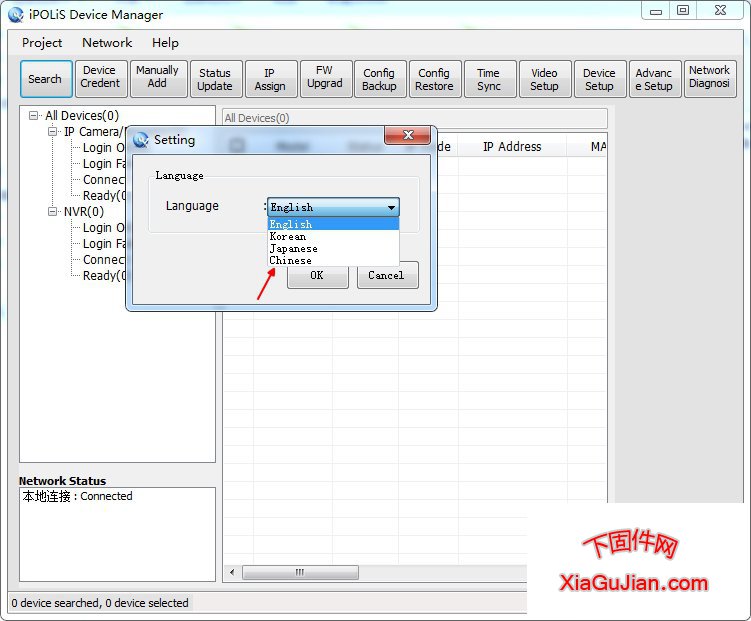Screen dimensions: 751x621
Task: Click scrollbar left arrow
Action: [232, 572]
